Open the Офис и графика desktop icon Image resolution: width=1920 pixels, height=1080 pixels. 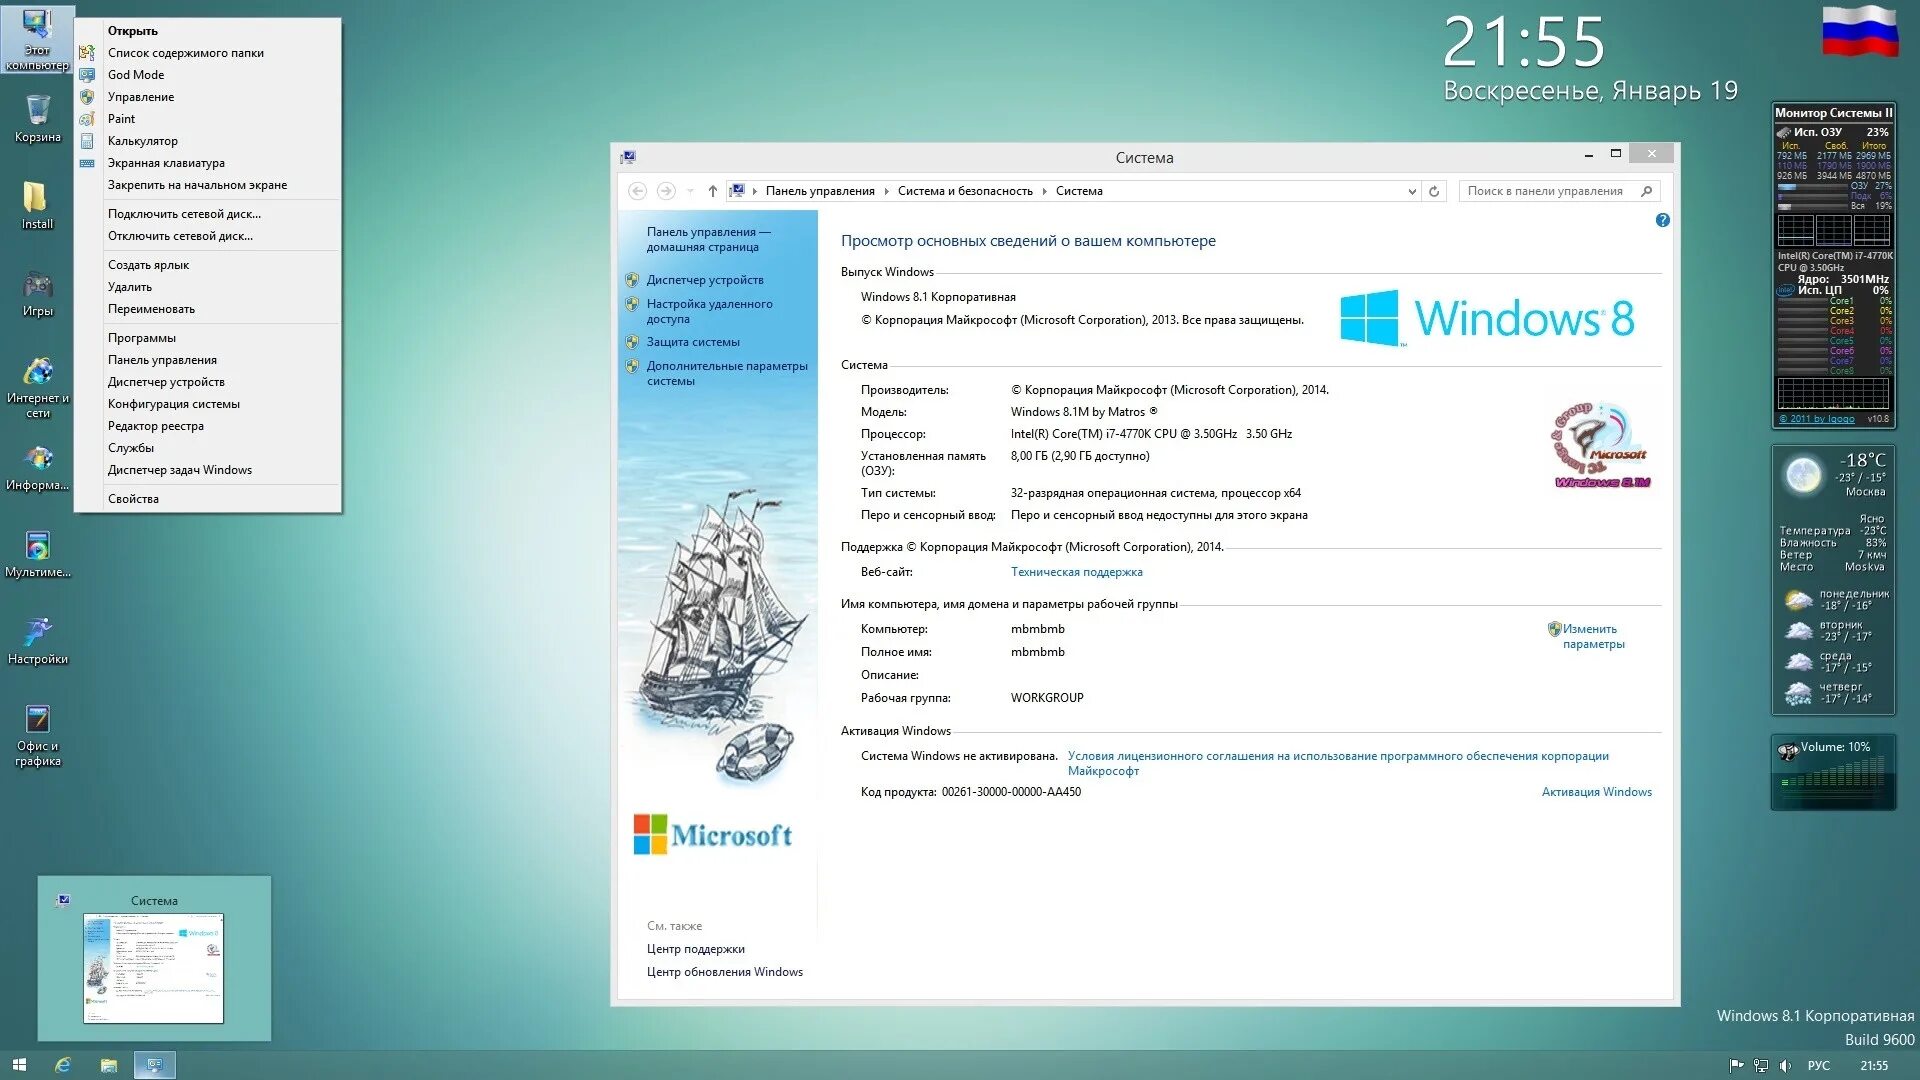tap(37, 736)
